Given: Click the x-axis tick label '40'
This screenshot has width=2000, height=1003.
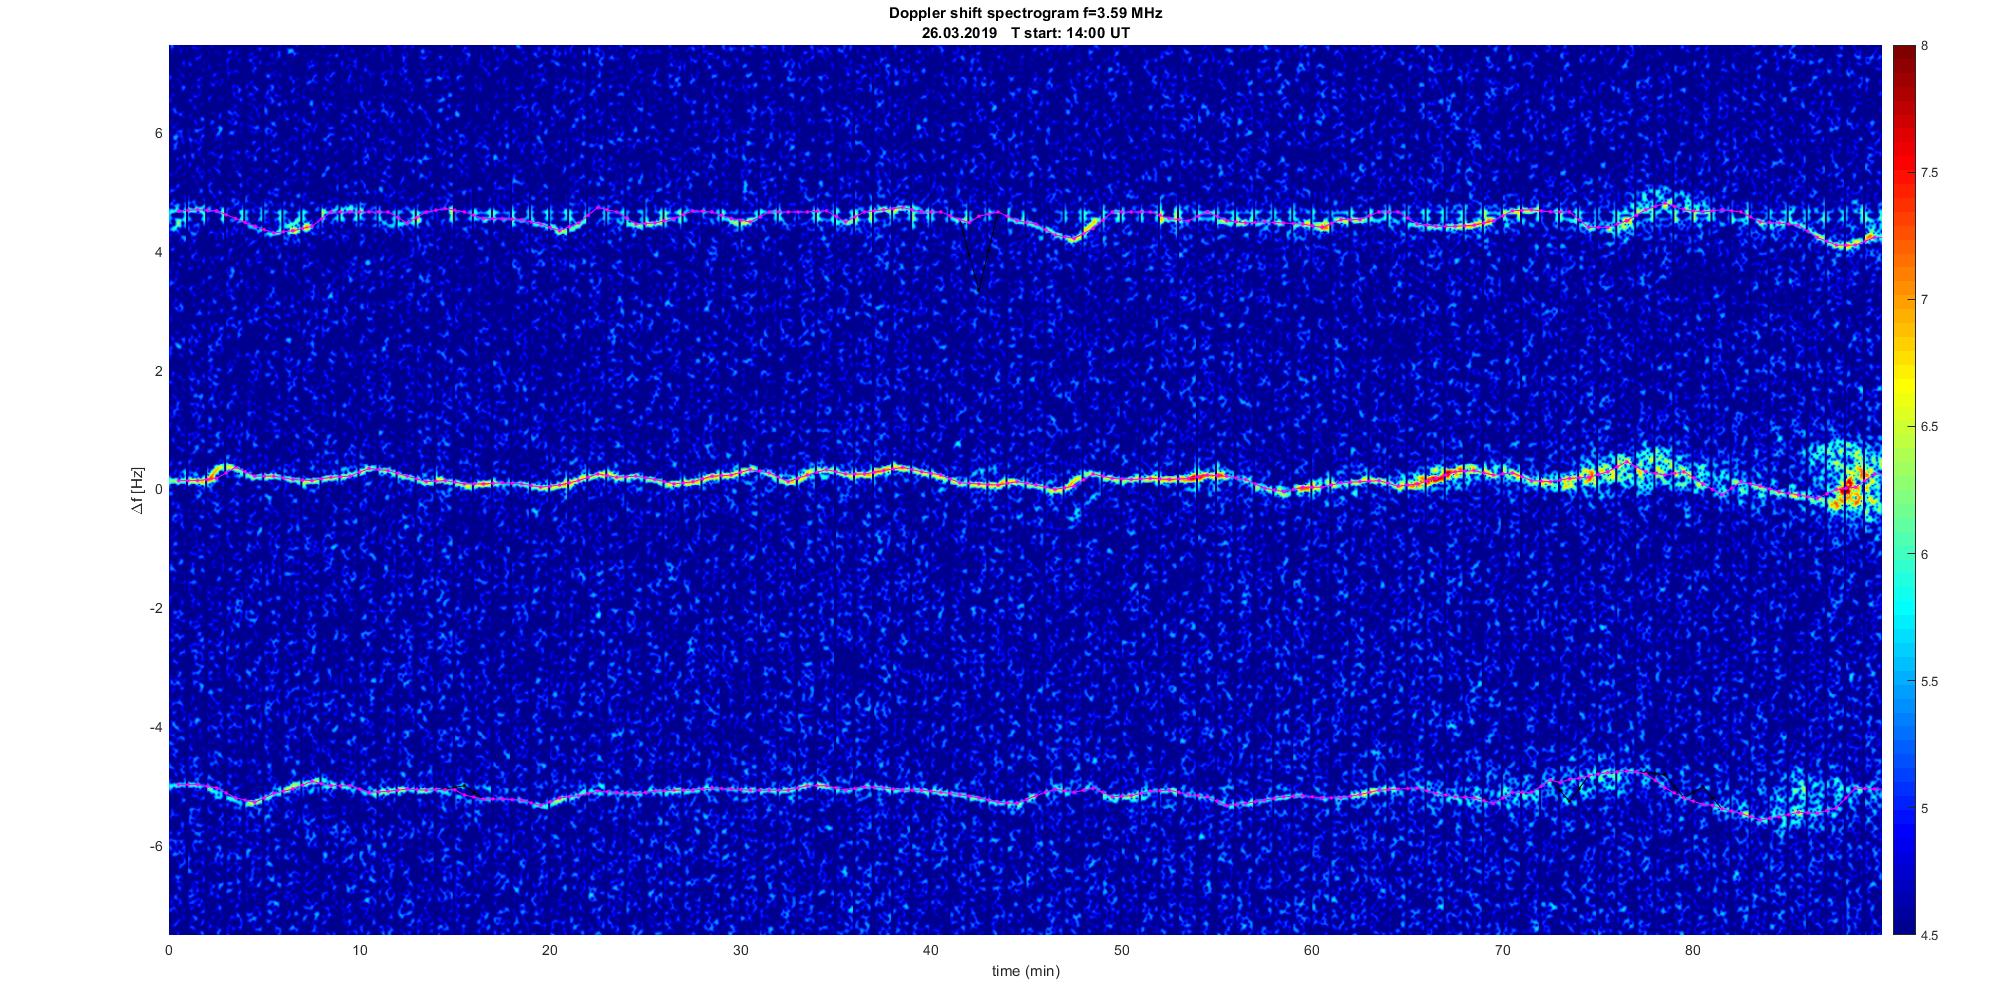Looking at the screenshot, I should tap(930, 949).
